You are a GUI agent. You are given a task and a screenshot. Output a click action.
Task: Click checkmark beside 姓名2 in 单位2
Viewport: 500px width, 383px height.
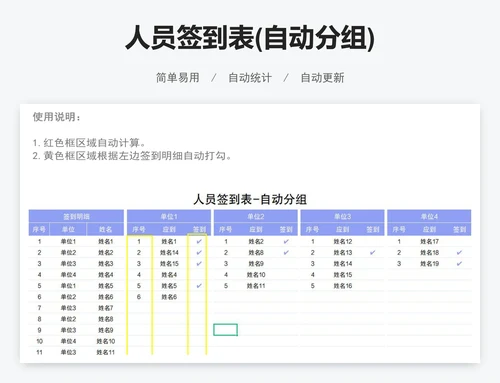[286, 241]
